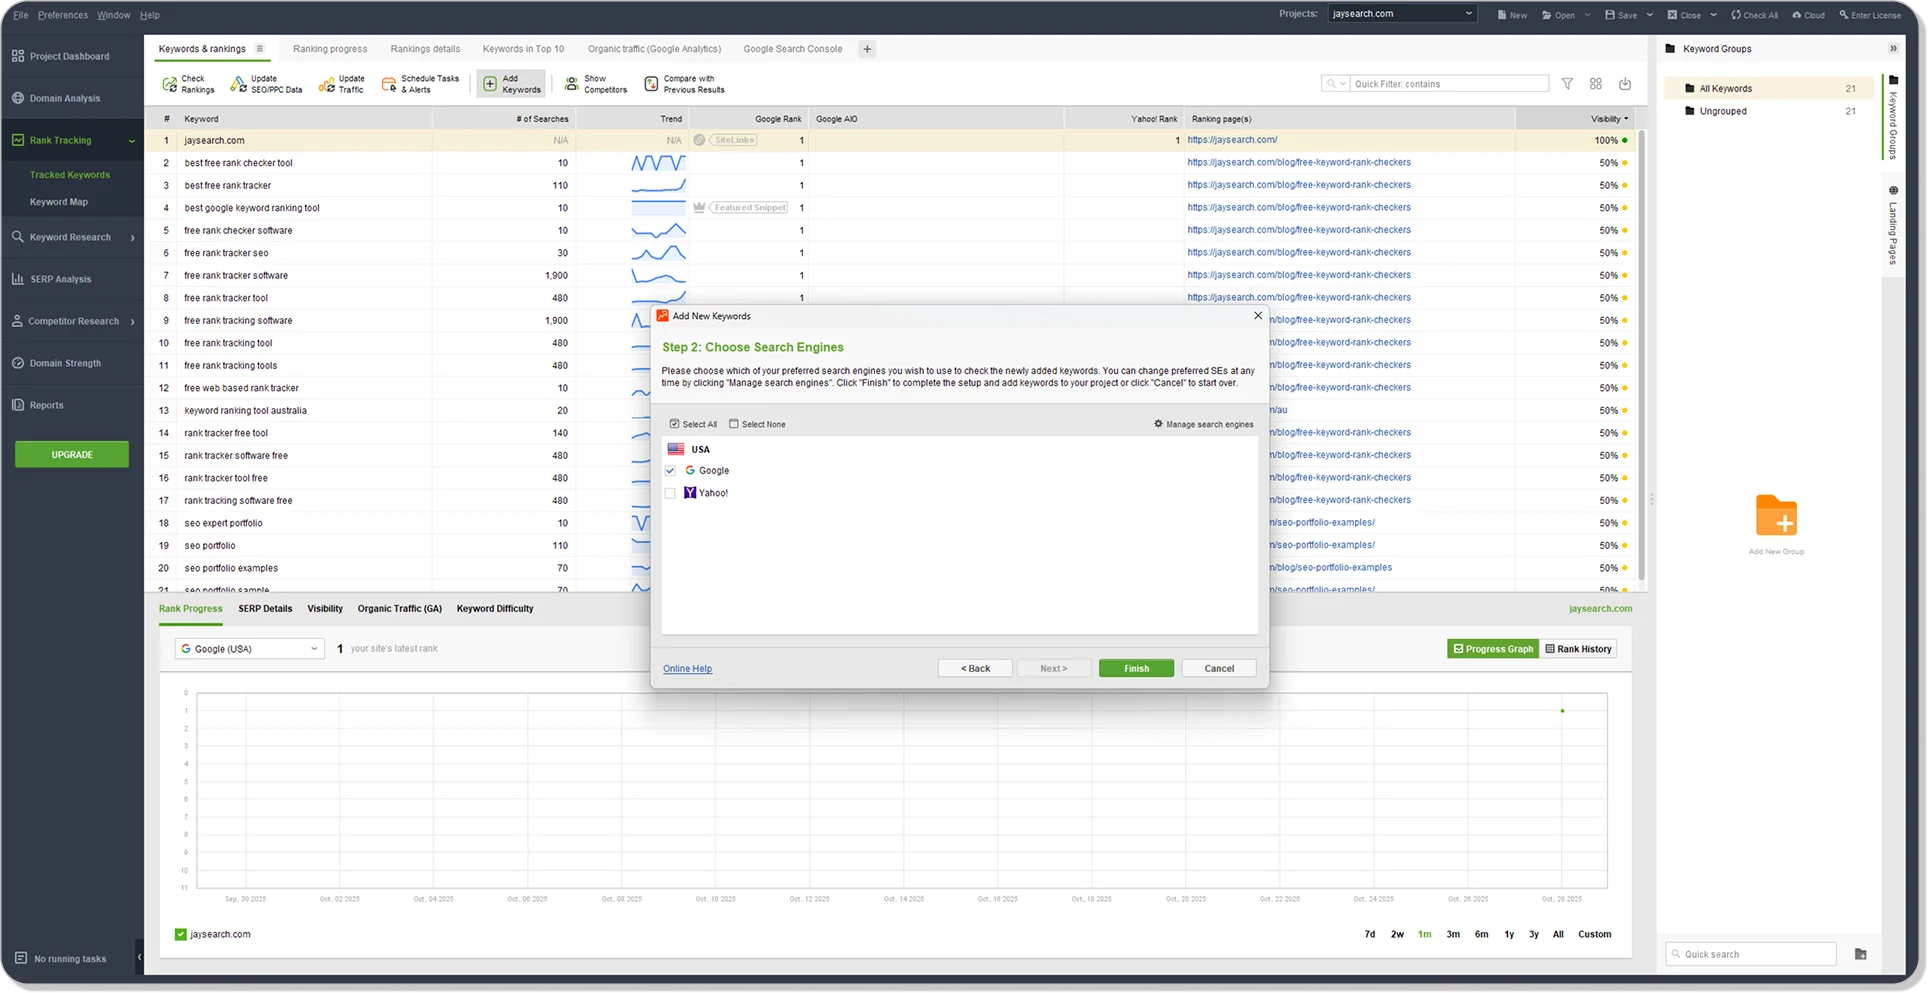Open the Online Help link

pyautogui.click(x=687, y=669)
